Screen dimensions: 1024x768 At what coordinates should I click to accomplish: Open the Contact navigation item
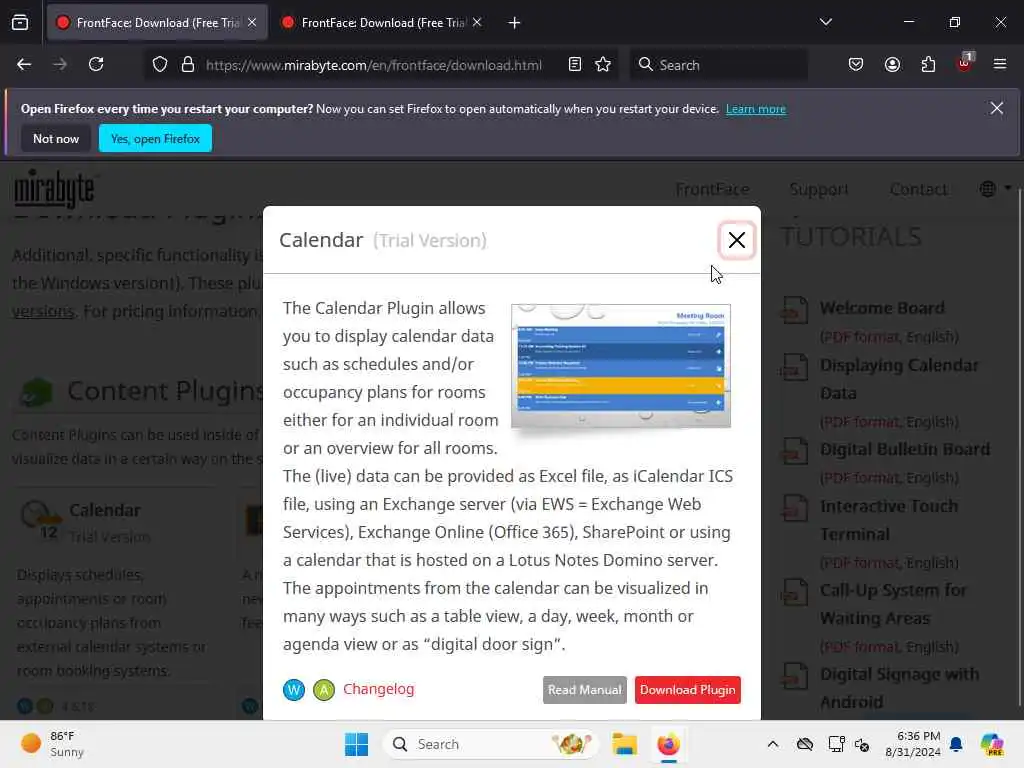tap(918, 189)
